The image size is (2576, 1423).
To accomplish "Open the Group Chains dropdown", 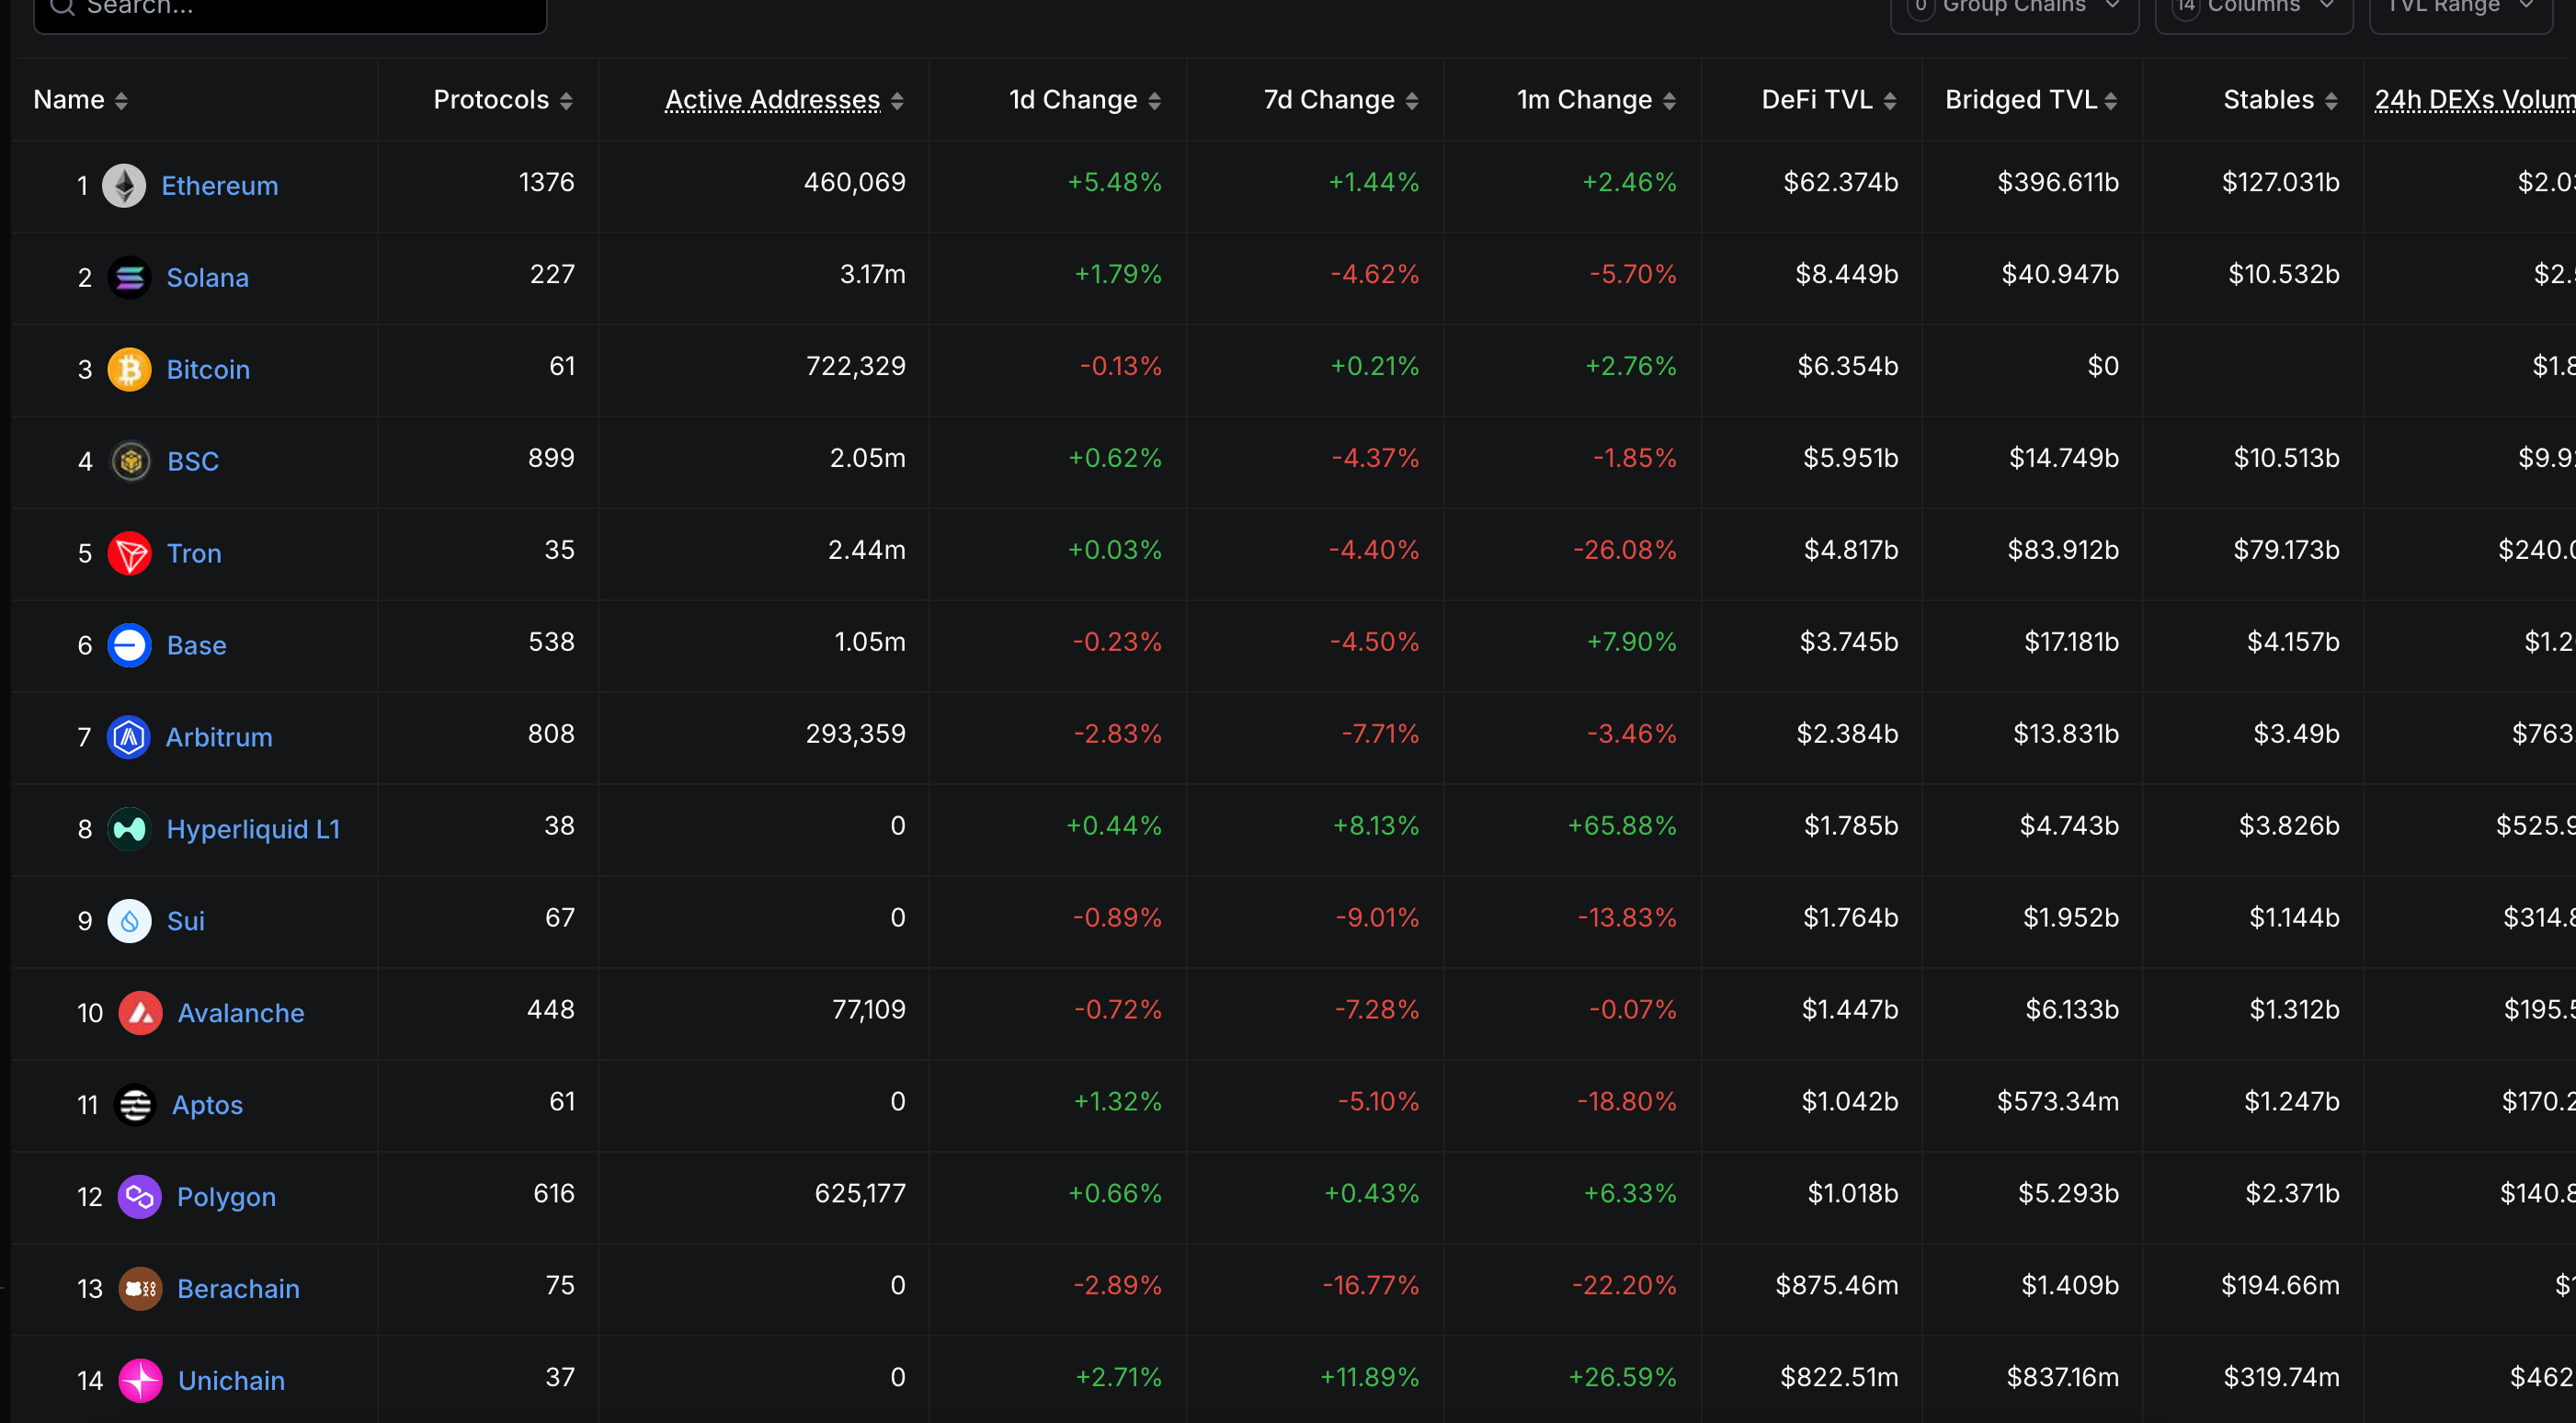I will click(x=2013, y=8).
